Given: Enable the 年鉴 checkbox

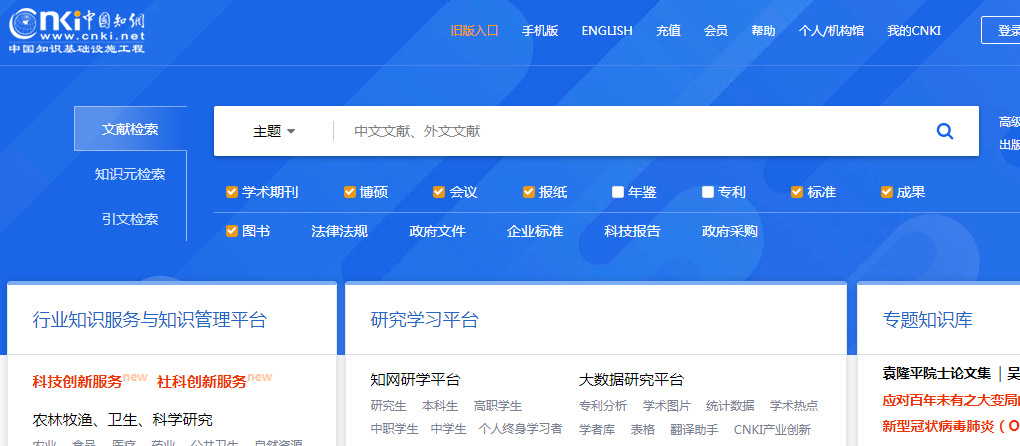Looking at the screenshot, I should 618,192.
